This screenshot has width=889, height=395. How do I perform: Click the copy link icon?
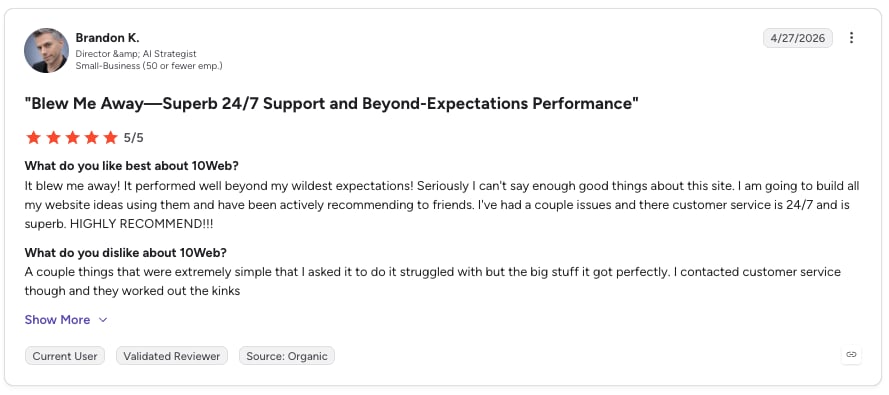851,355
